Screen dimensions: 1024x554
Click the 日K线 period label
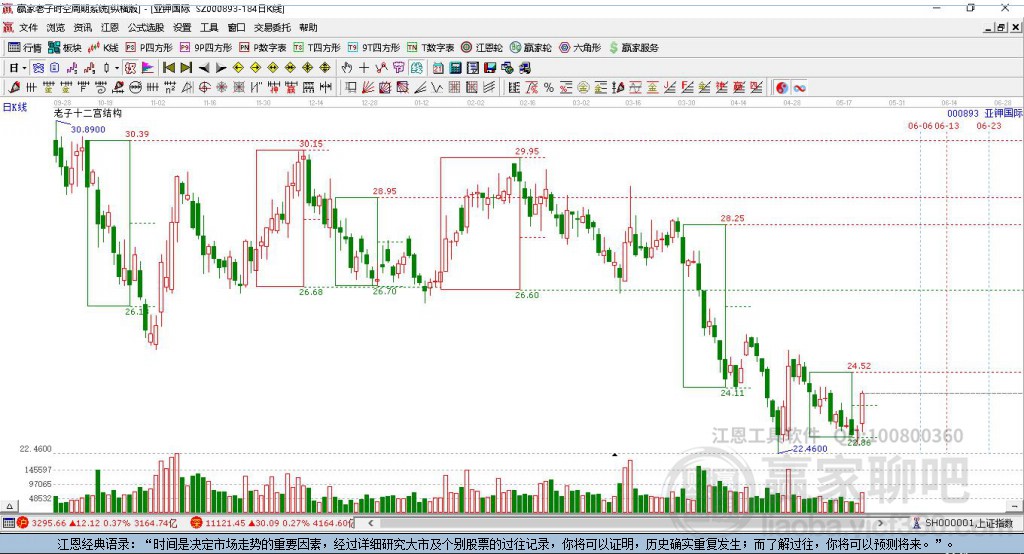click(x=15, y=107)
